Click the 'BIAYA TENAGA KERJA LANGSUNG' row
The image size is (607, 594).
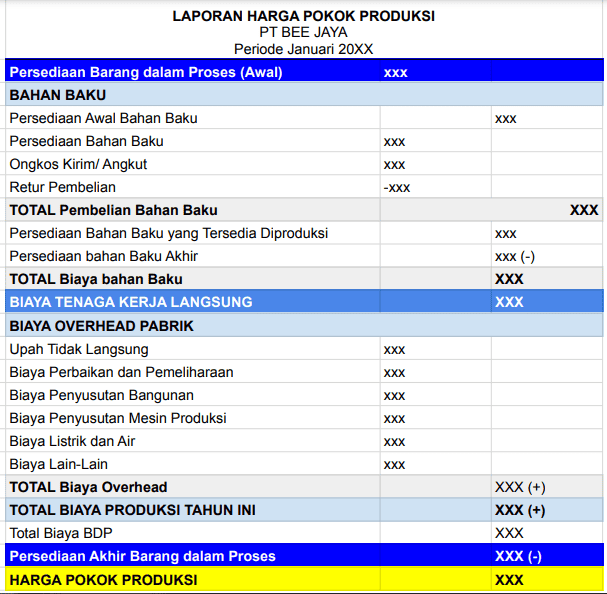click(304, 302)
